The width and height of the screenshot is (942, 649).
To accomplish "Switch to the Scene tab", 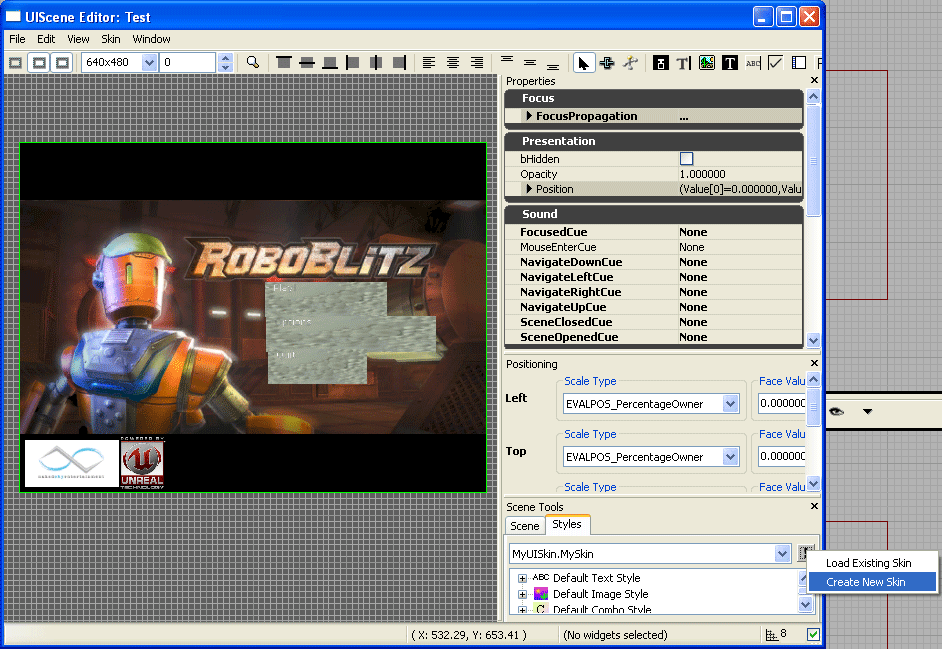I will click(524, 525).
